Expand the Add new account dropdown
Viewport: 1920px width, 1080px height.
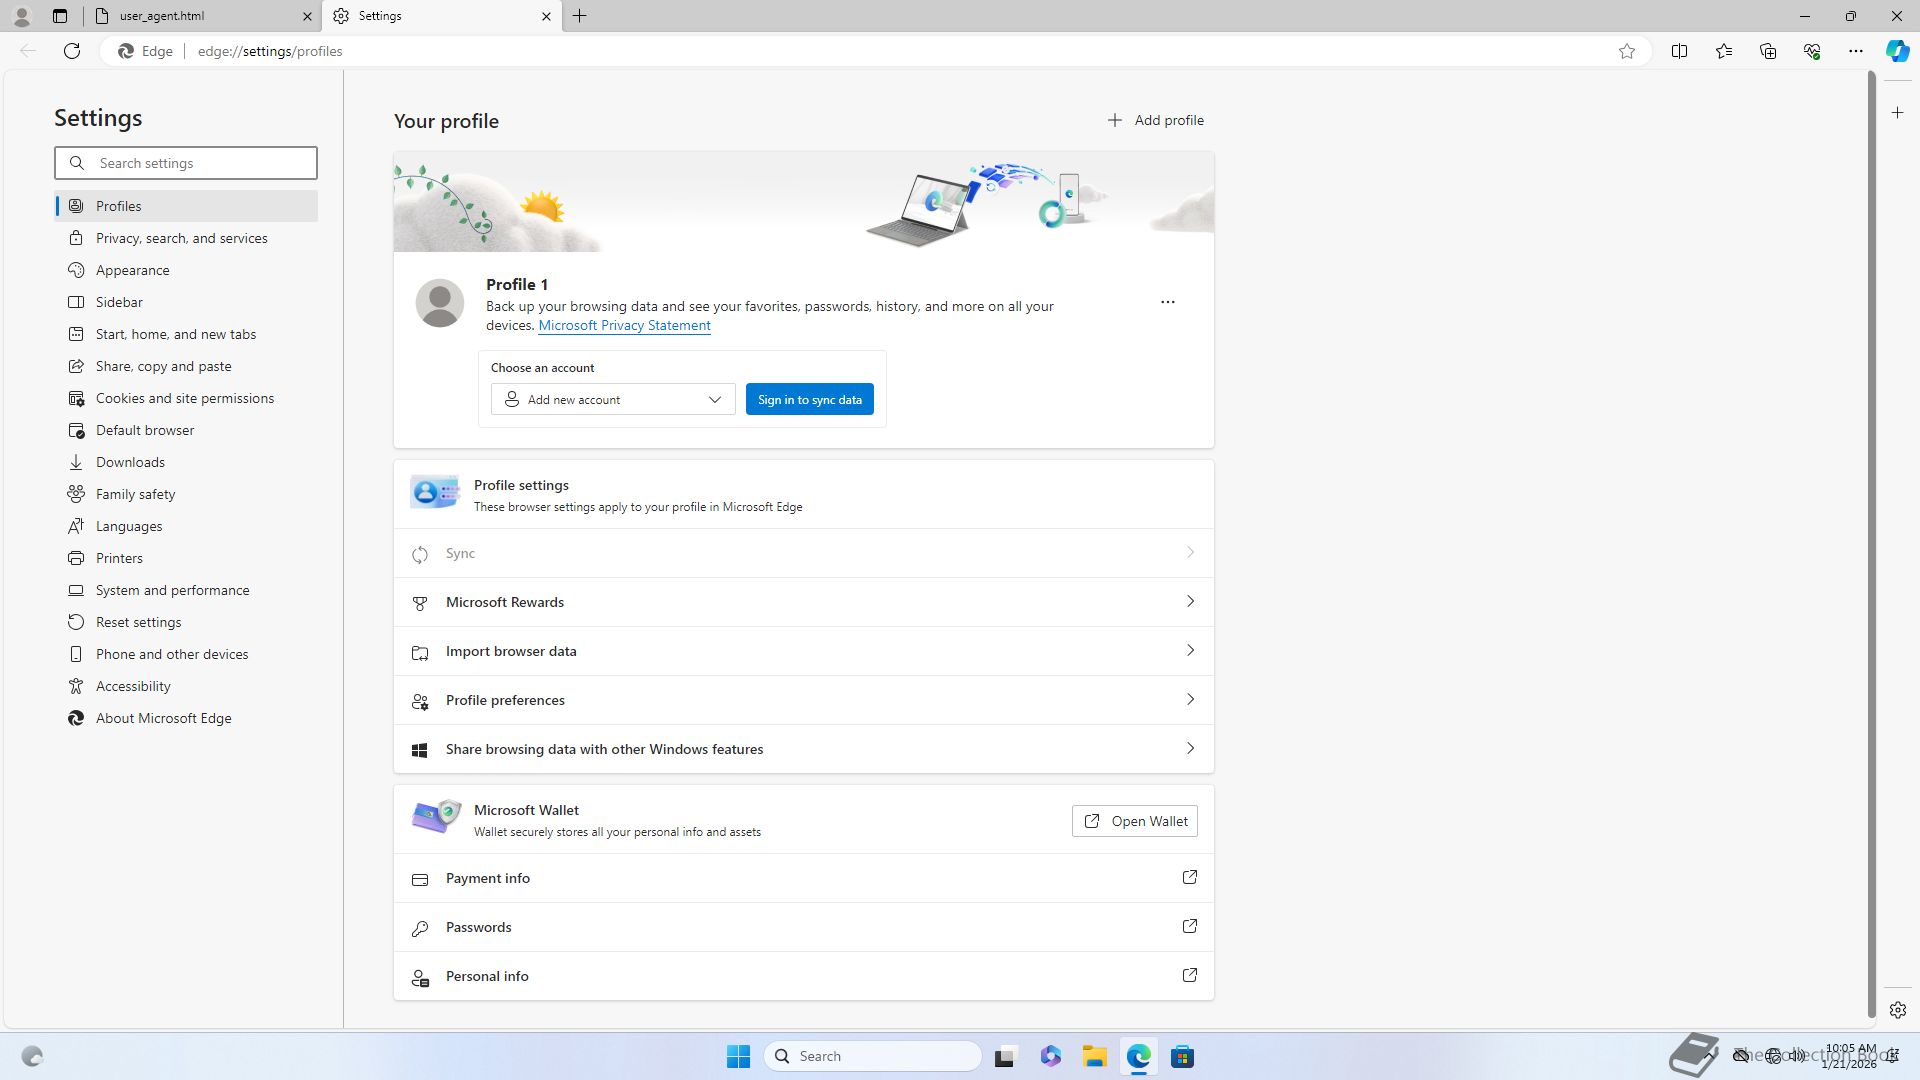(613, 400)
